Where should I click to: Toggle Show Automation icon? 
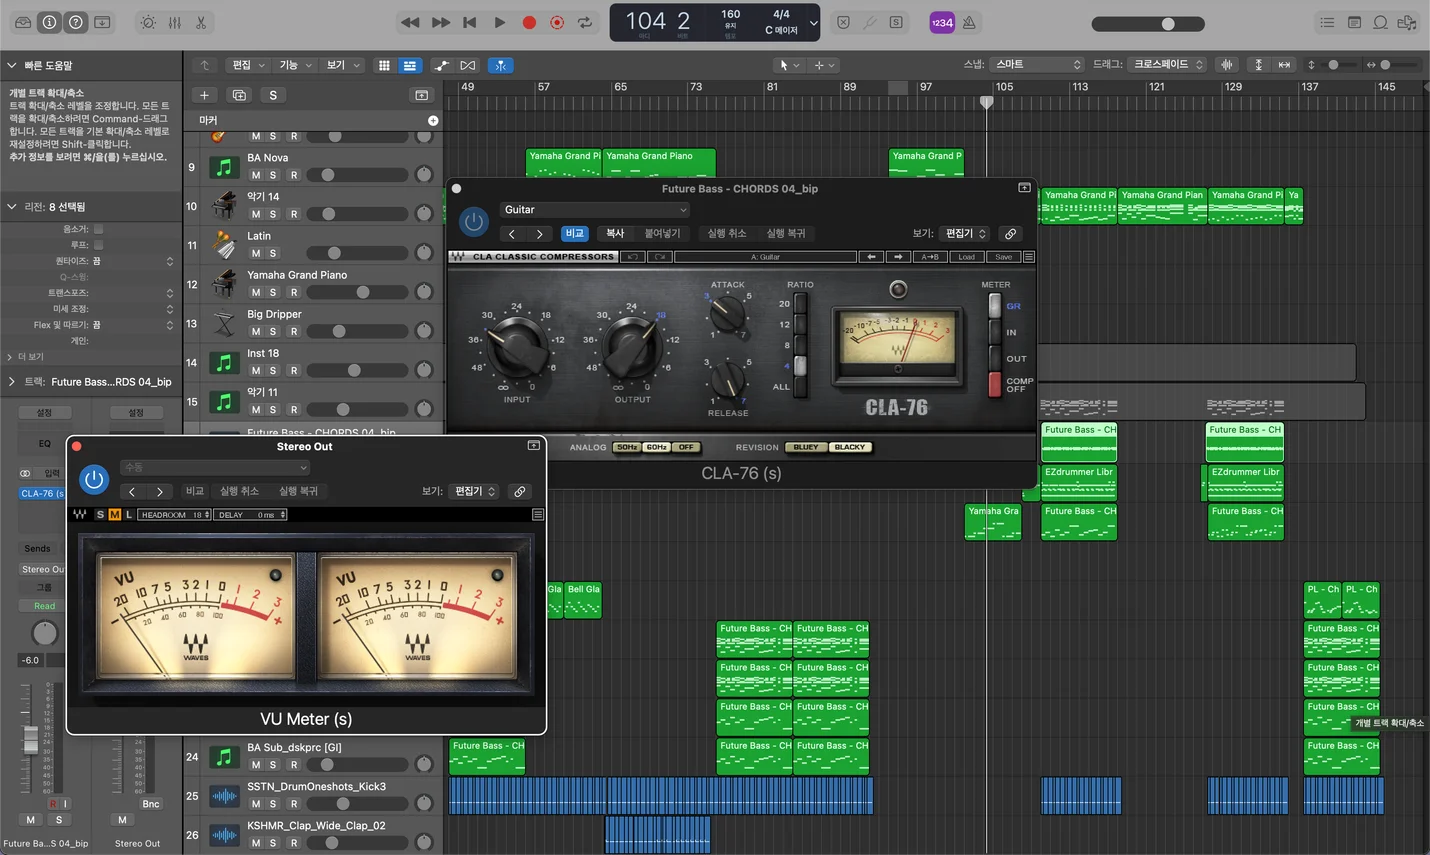tap(441, 65)
